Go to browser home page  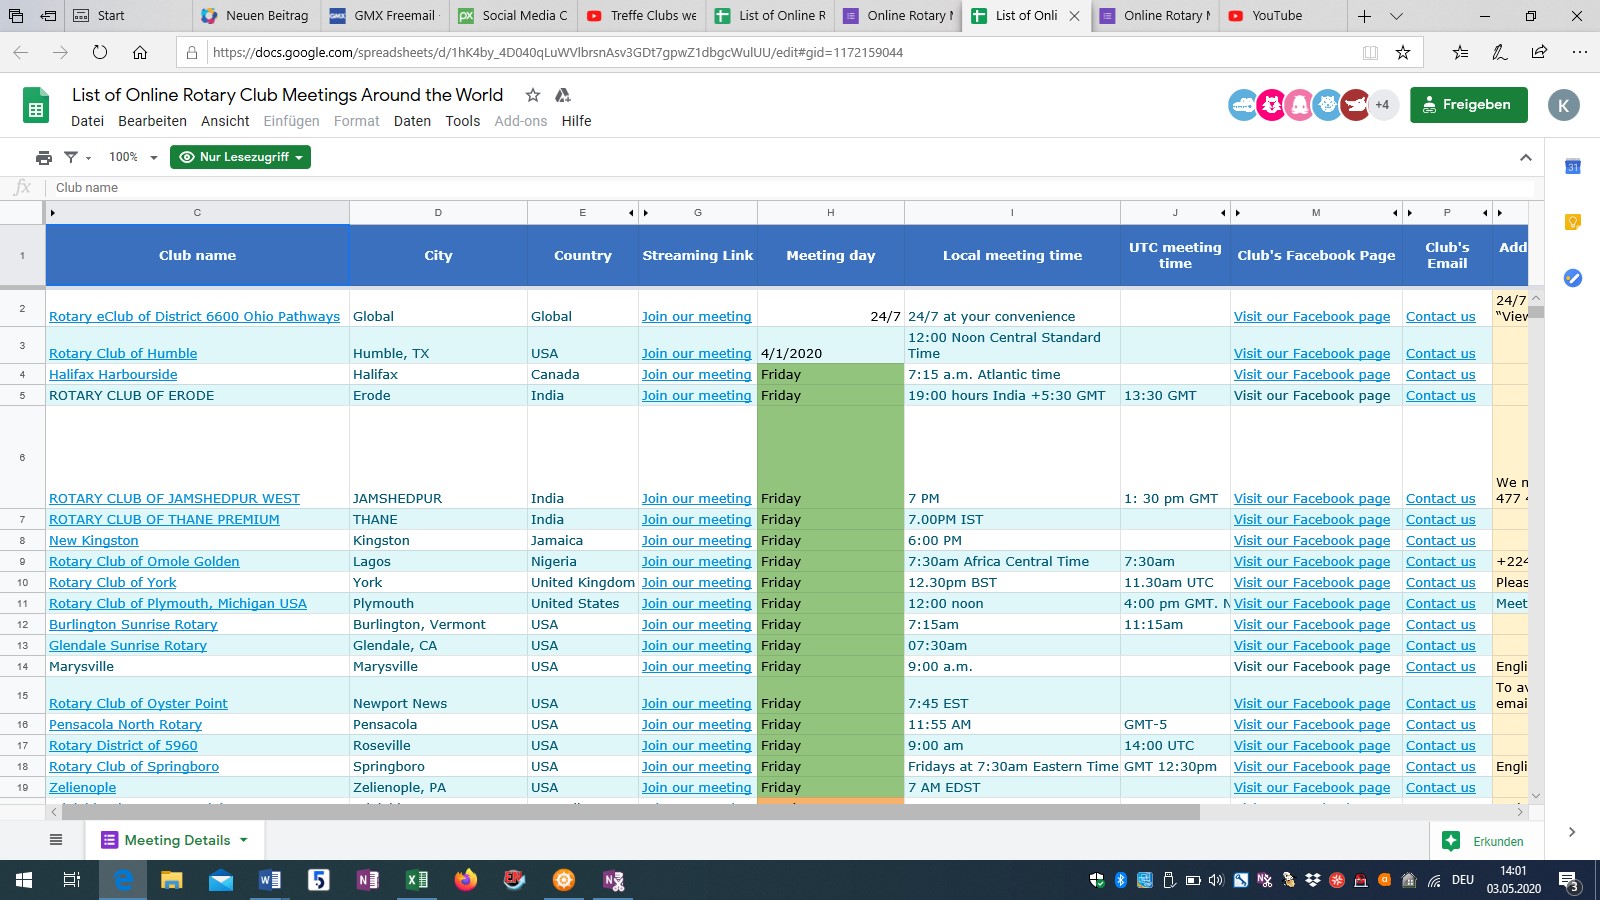tap(140, 52)
